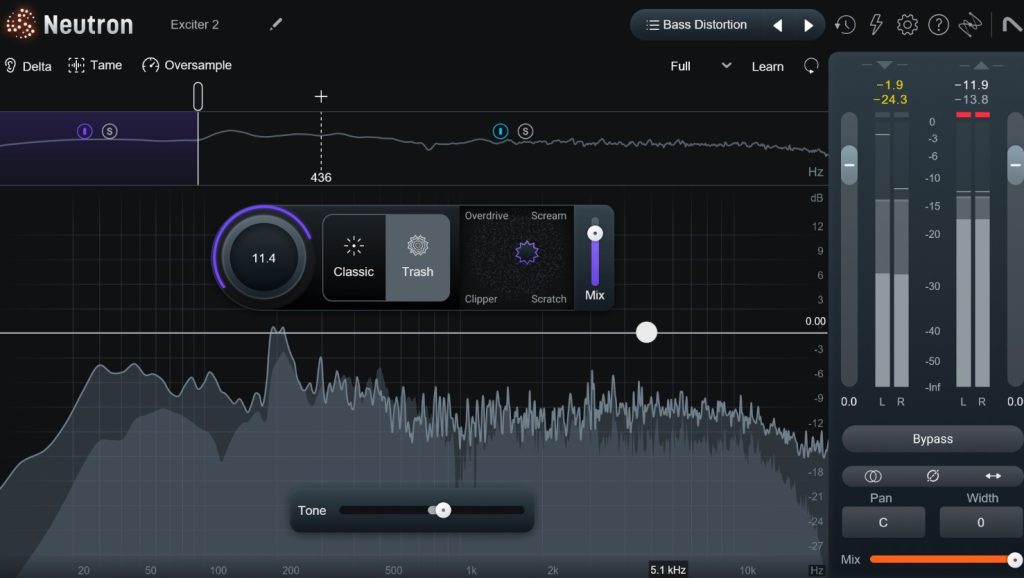Select the Classic exciter mode
The width and height of the screenshot is (1024, 578).
point(354,257)
